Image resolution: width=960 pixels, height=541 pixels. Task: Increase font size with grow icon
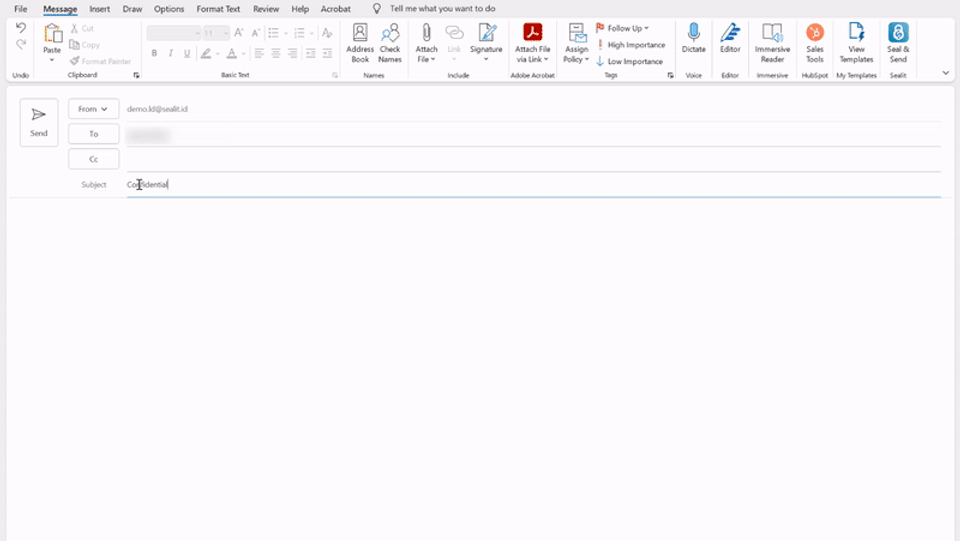click(239, 32)
